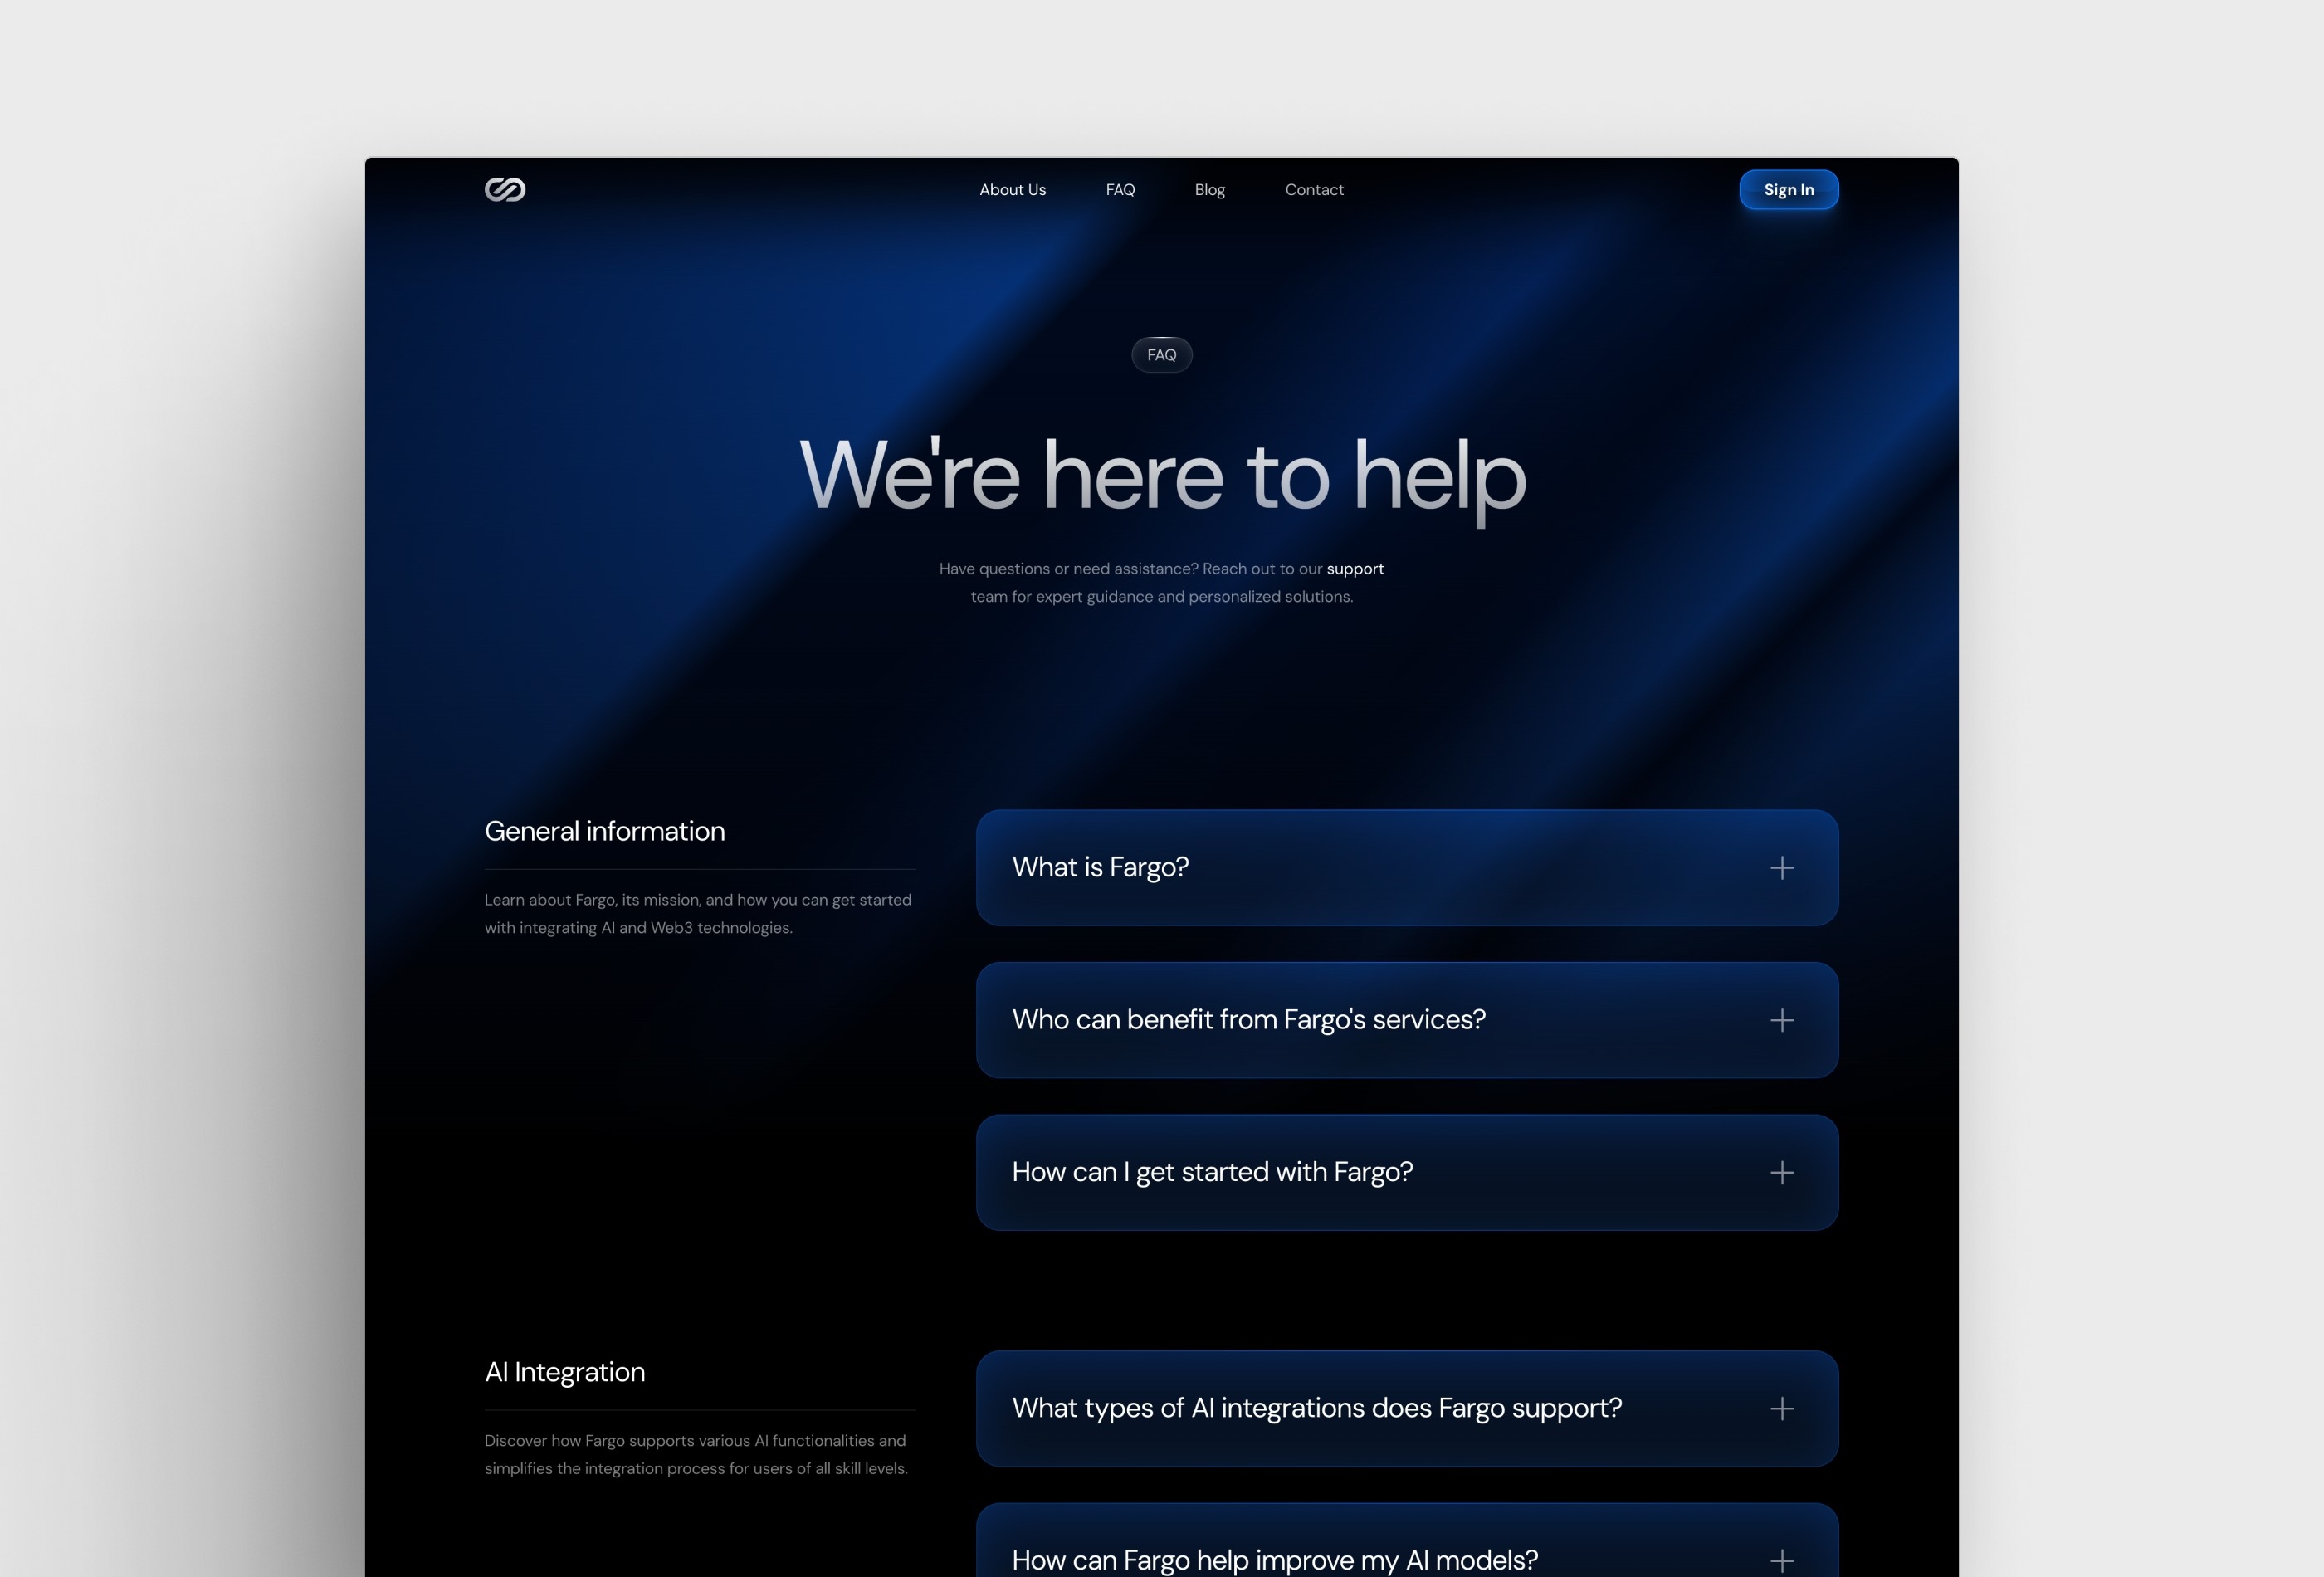Click the plus icon on 'How can I get started'
The height and width of the screenshot is (1577, 2324).
[1780, 1170]
